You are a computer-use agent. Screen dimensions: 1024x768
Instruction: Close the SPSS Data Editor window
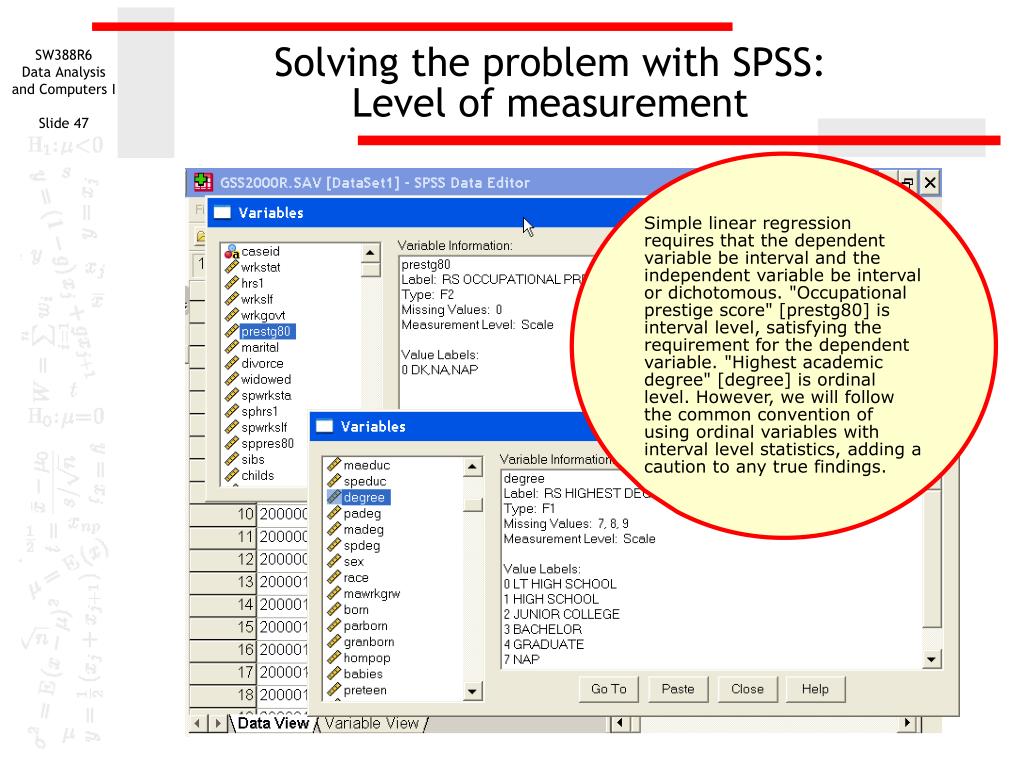[930, 183]
